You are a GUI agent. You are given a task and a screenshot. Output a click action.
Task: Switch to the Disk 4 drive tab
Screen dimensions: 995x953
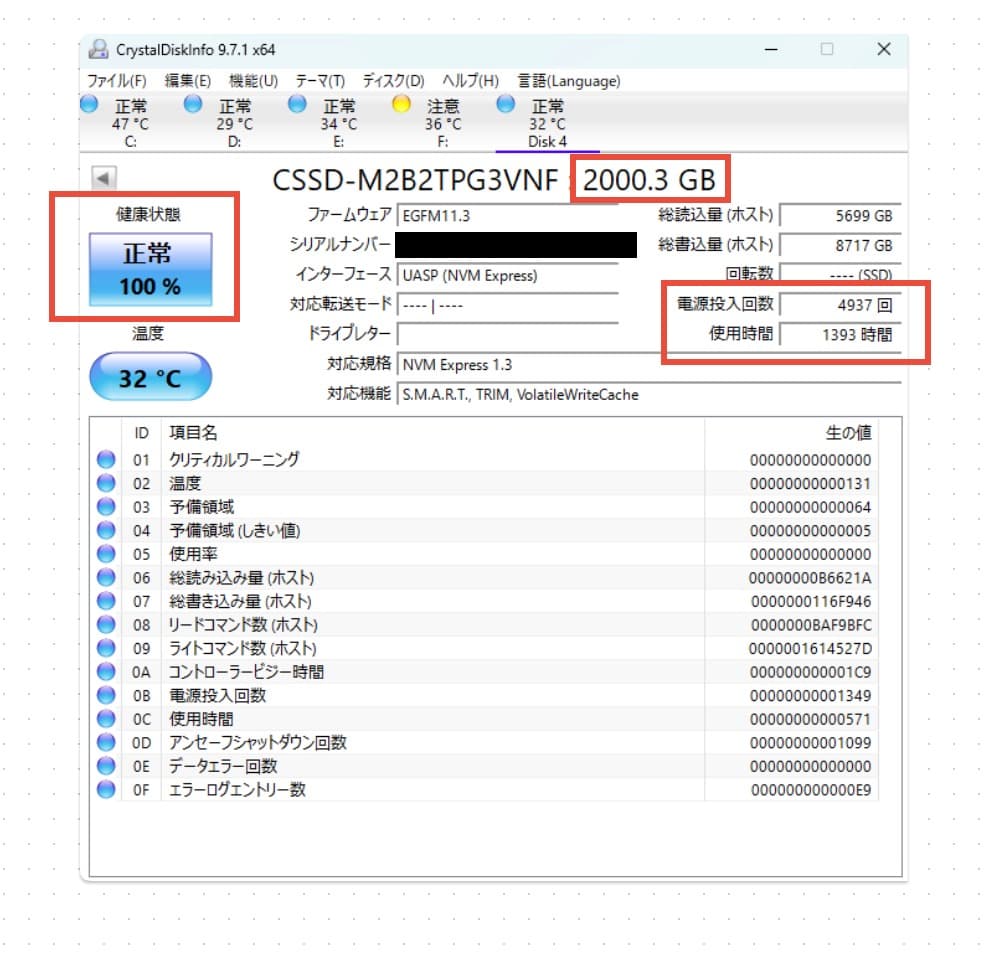(x=547, y=125)
